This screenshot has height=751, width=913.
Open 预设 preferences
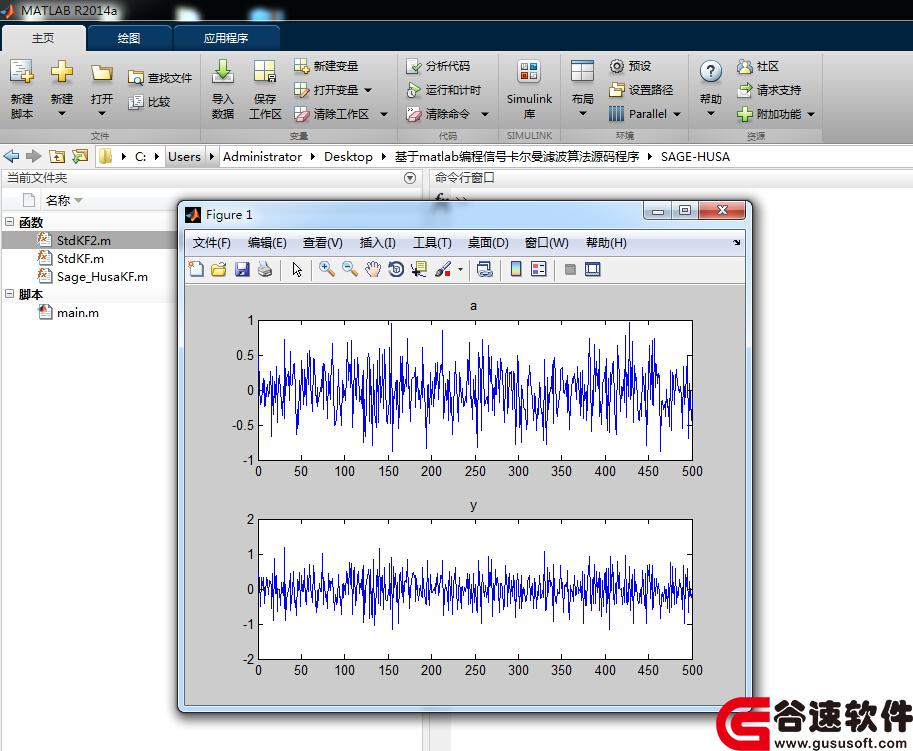[630, 66]
